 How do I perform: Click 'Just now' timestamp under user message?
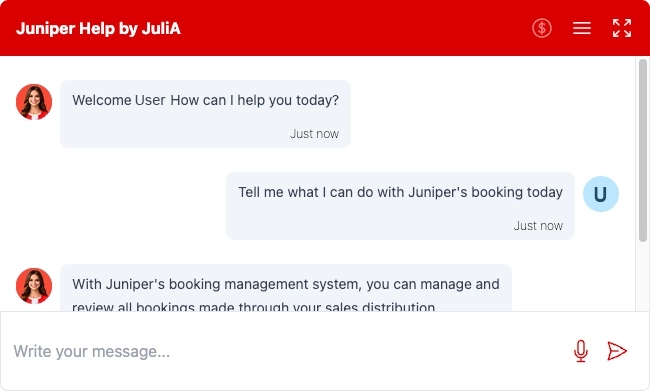pos(538,226)
